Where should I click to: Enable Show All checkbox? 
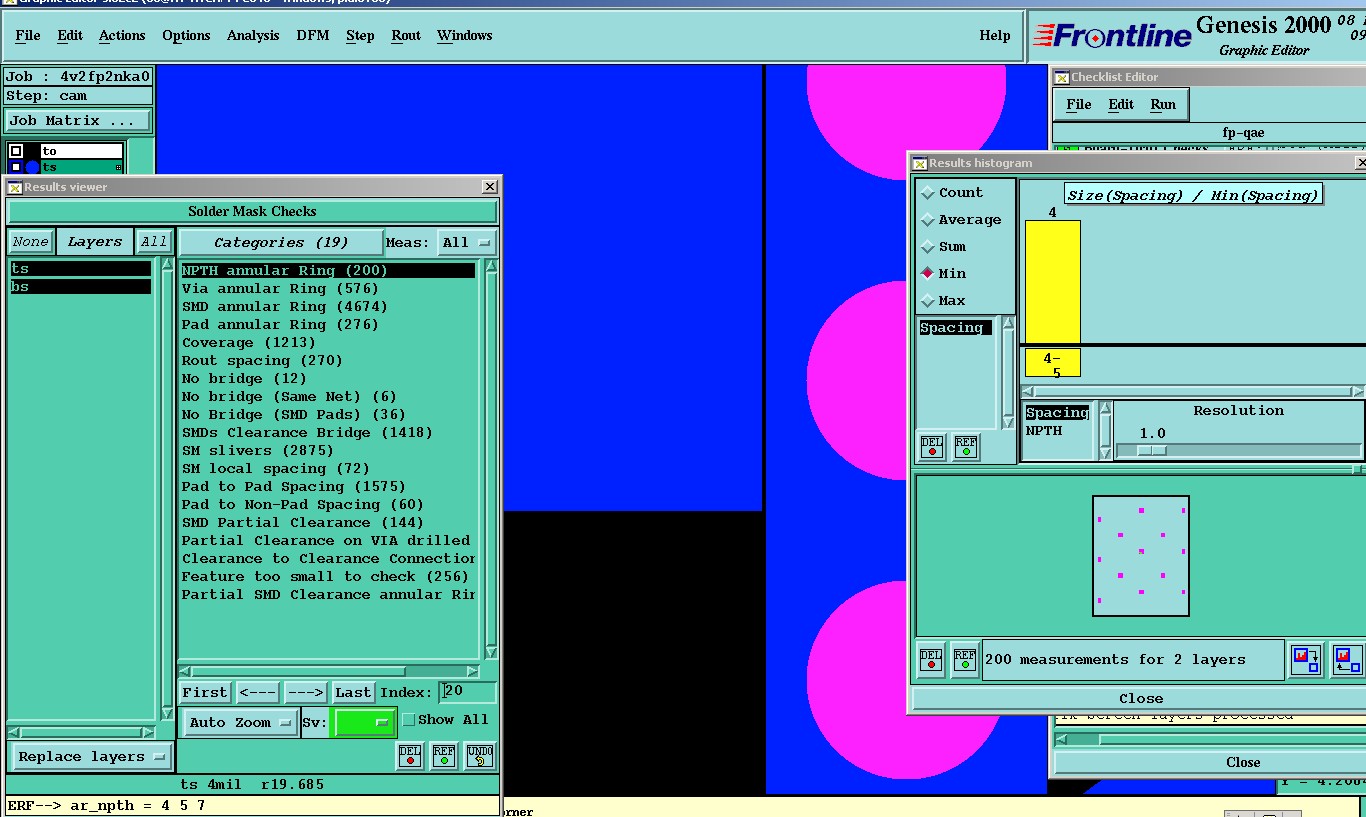point(408,720)
